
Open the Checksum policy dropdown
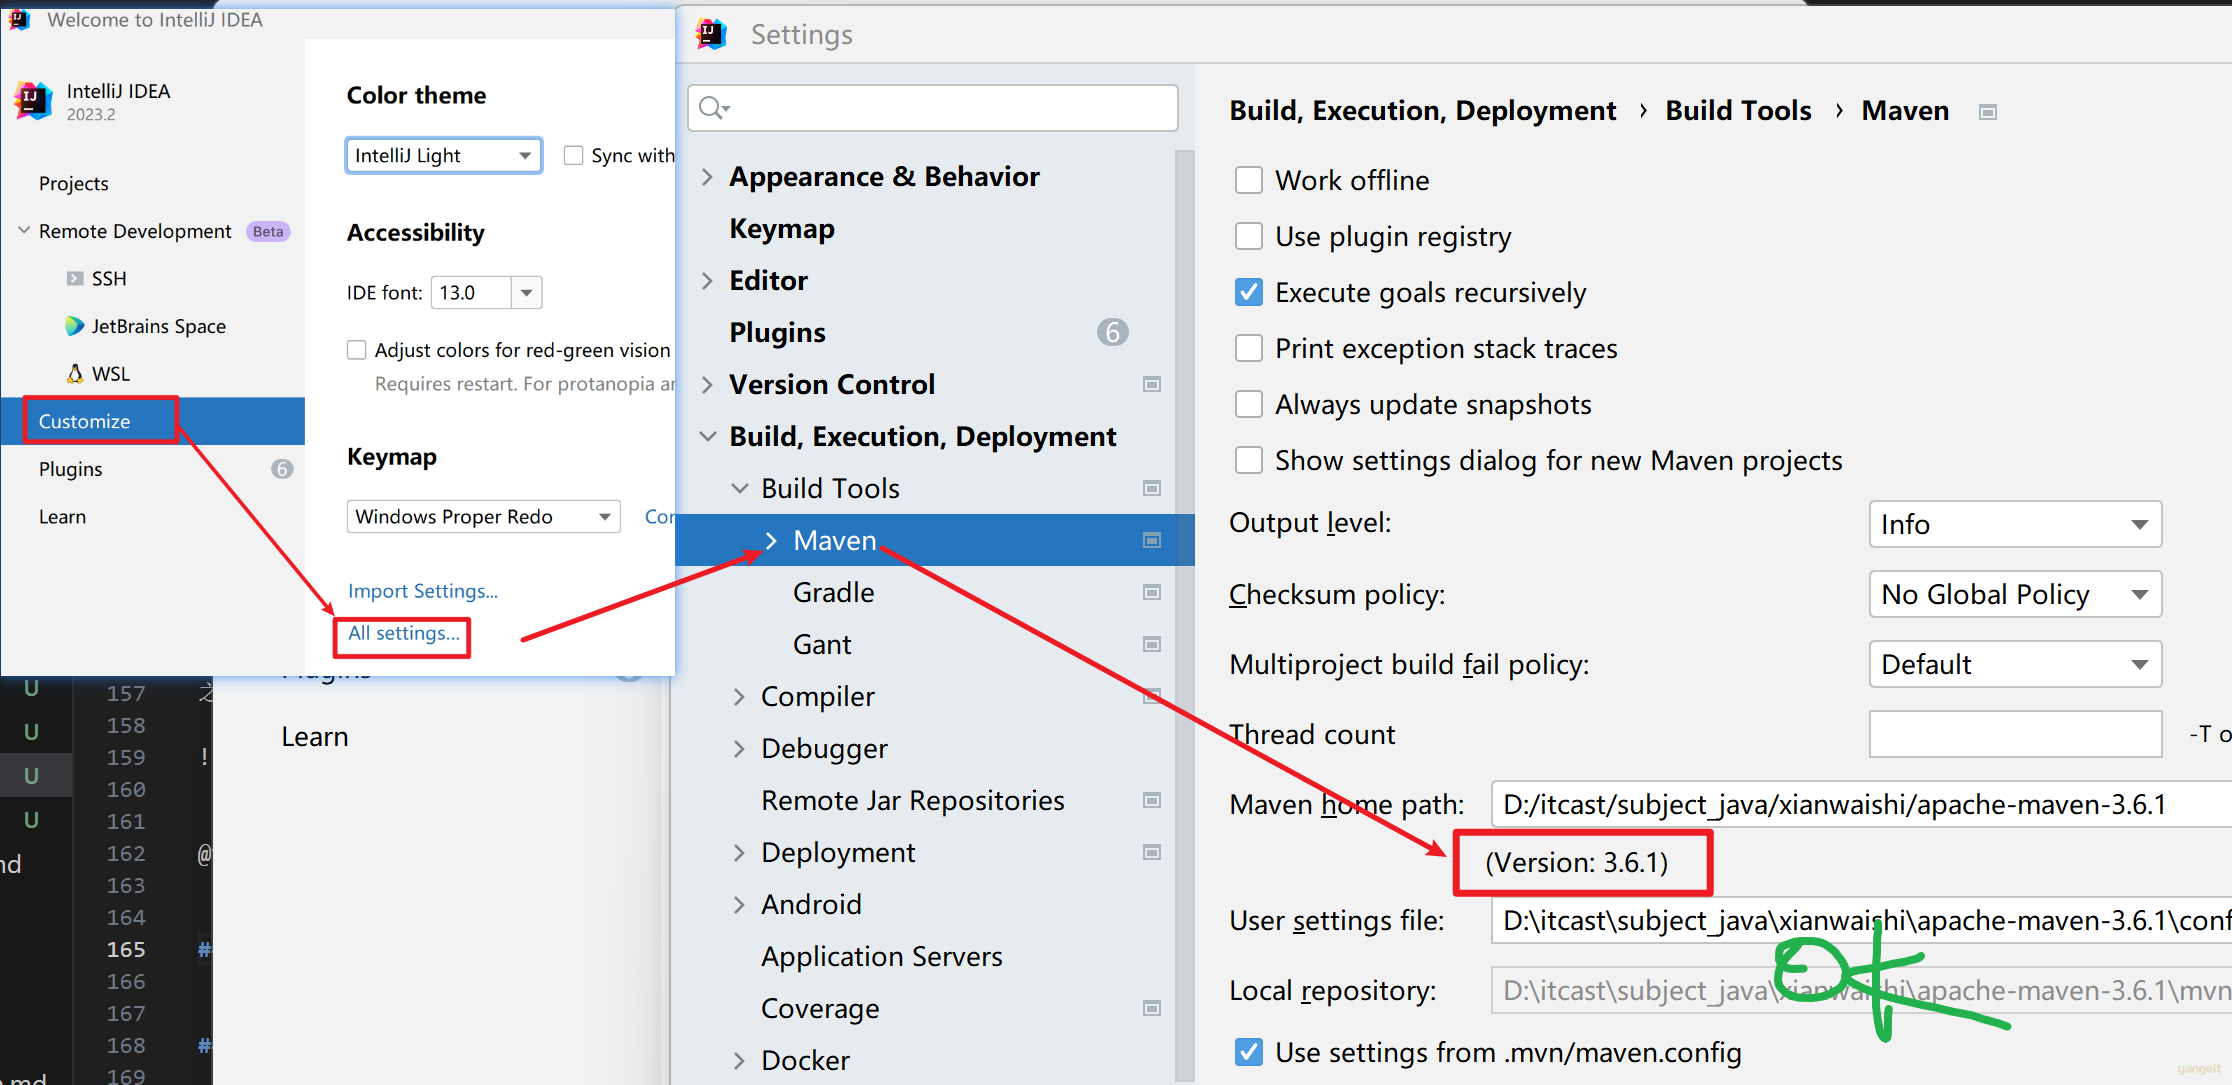[2015, 594]
